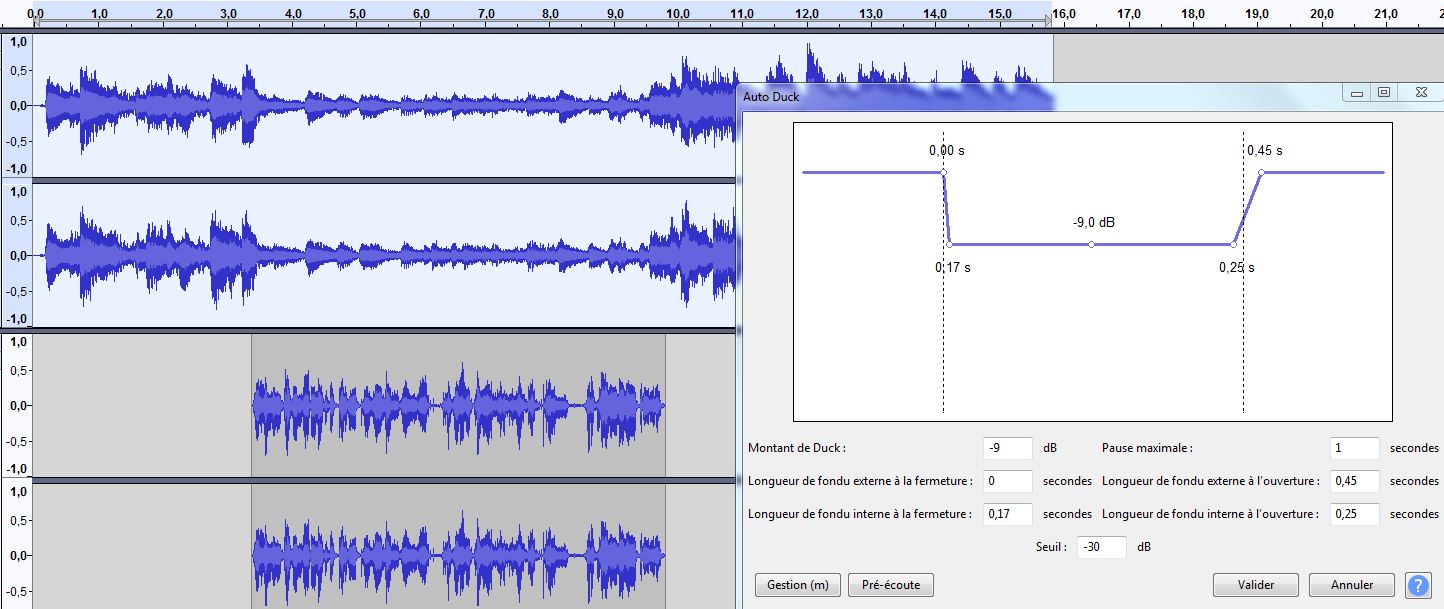Click the Montant de Duck input field
The height and width of the screenshot is (609, 1444).
[x=1007, y=449]
